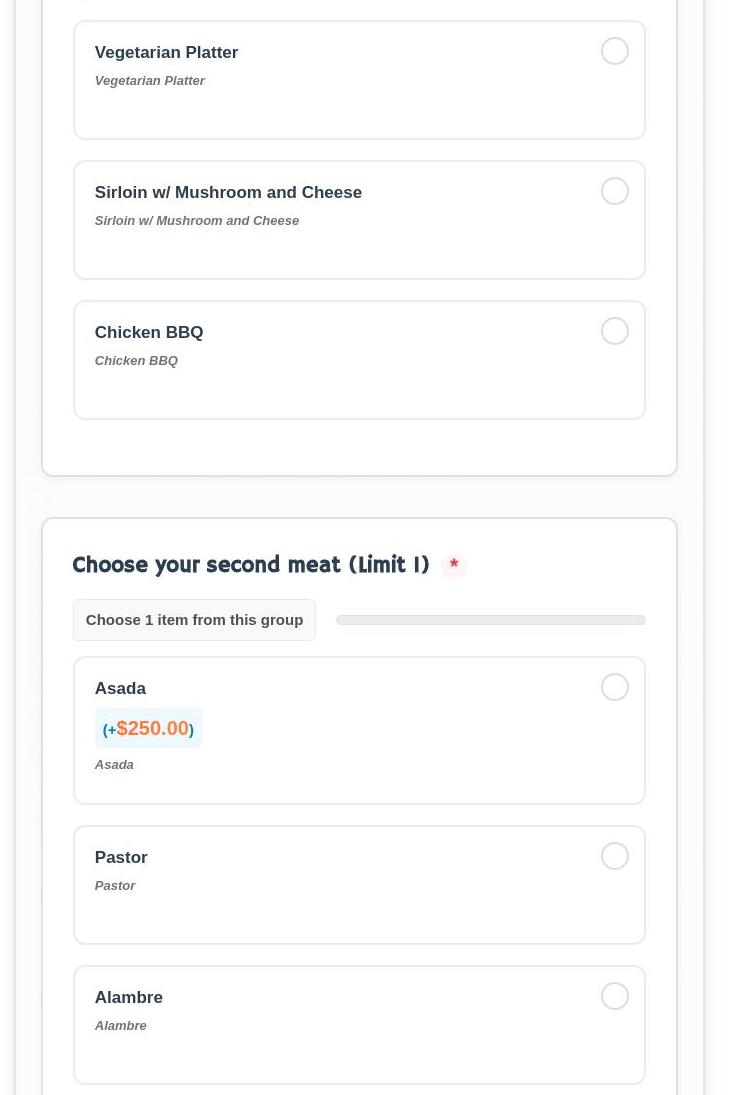Click the italic Chicken BBQ description text
This screenshot has width=730, height=1095.
(x=136, y=360)
